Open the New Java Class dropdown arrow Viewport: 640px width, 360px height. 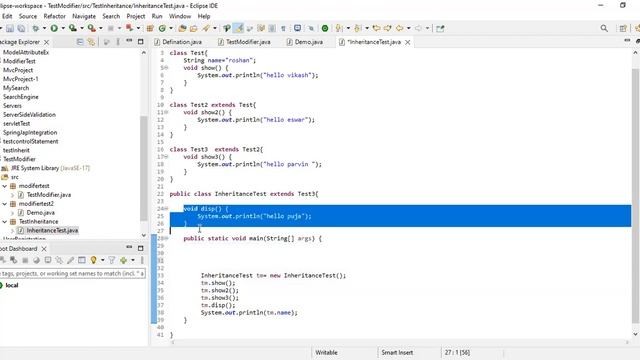tap(171, 28)
